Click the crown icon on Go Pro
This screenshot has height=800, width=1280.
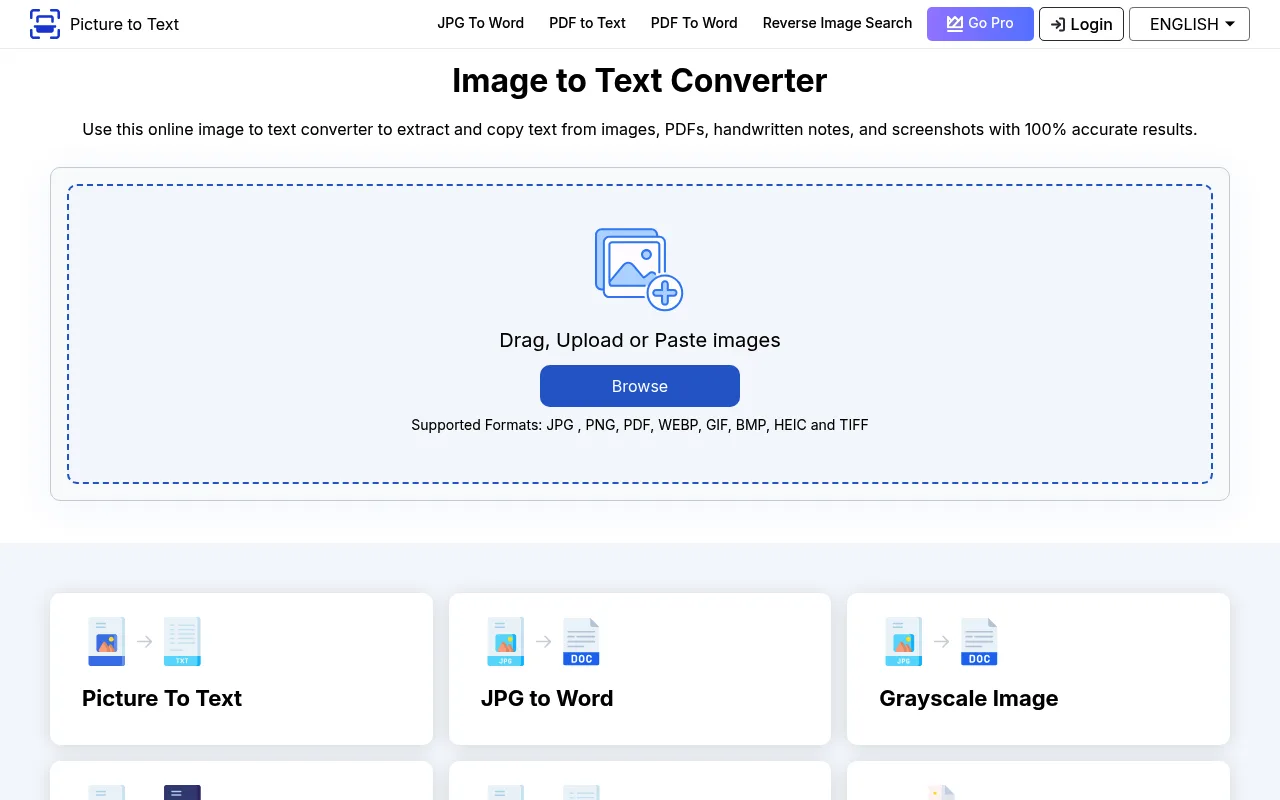tap(955, 23)
